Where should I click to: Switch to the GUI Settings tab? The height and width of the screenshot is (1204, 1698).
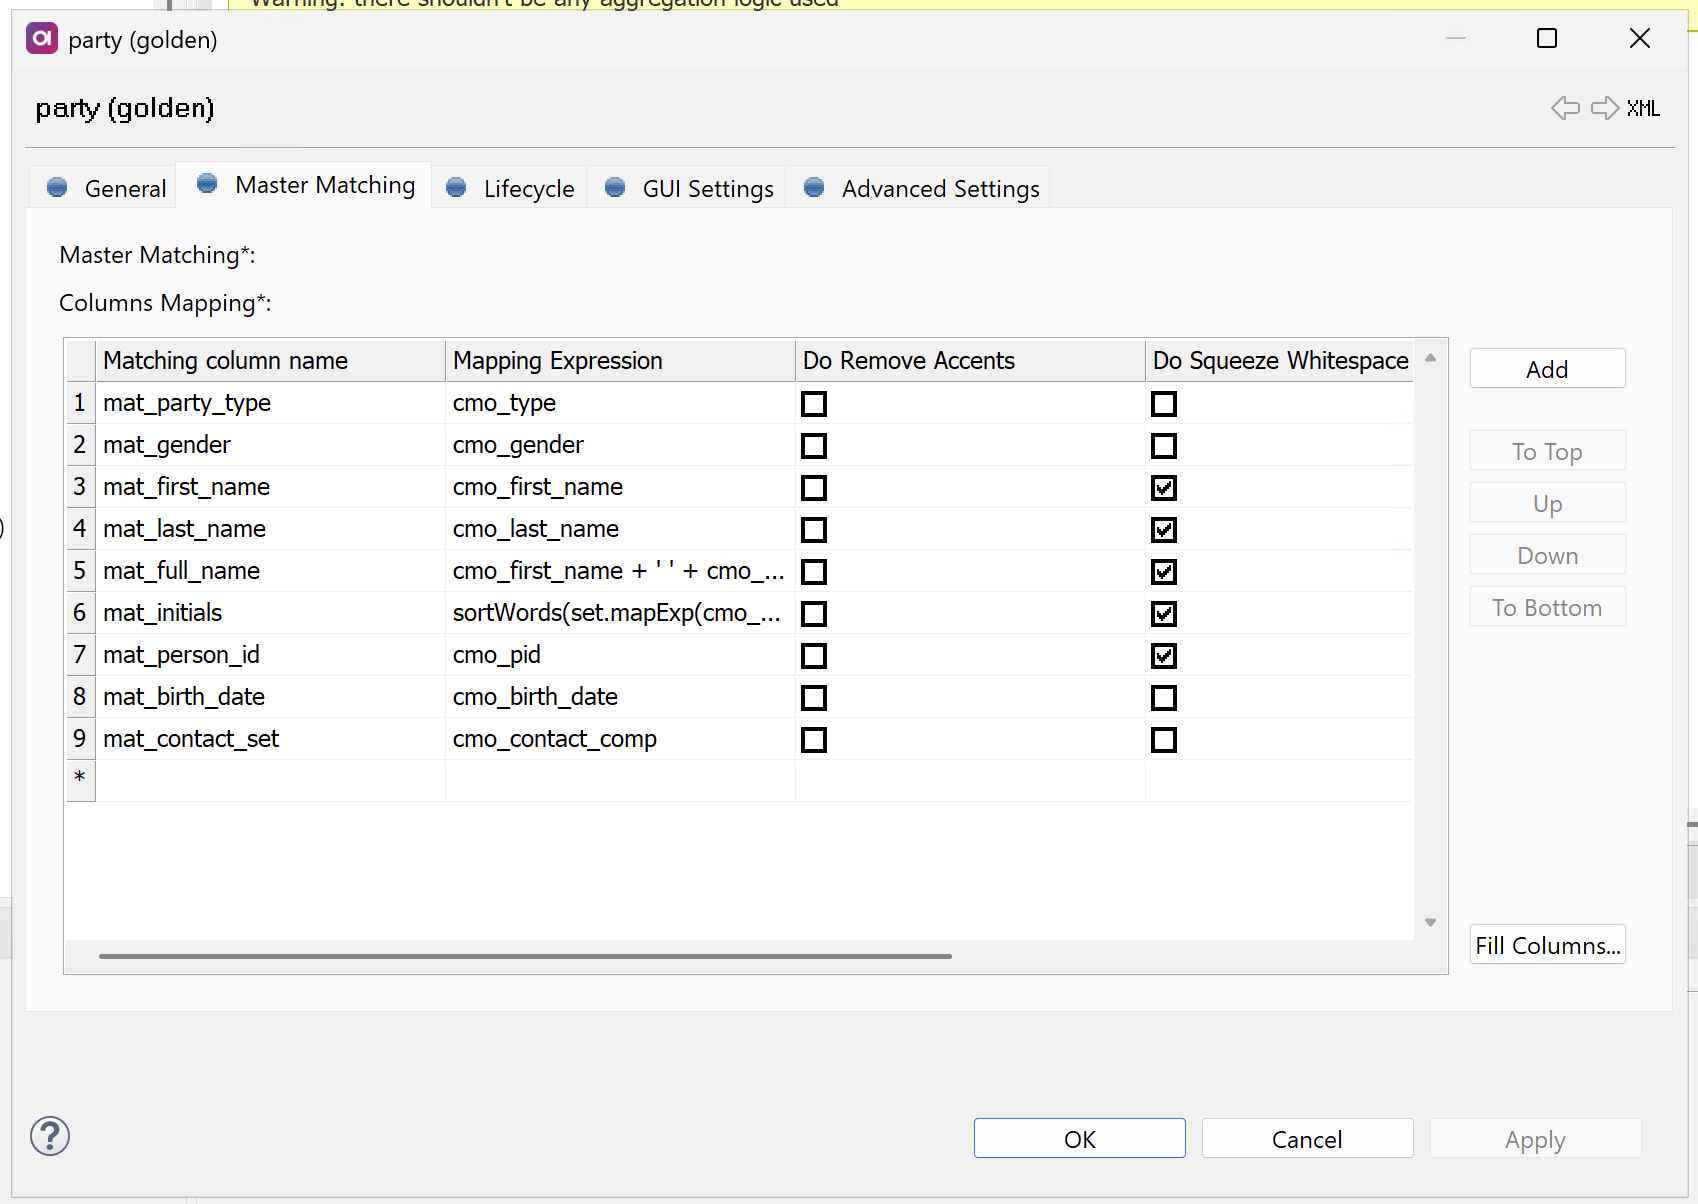point(707,188)
